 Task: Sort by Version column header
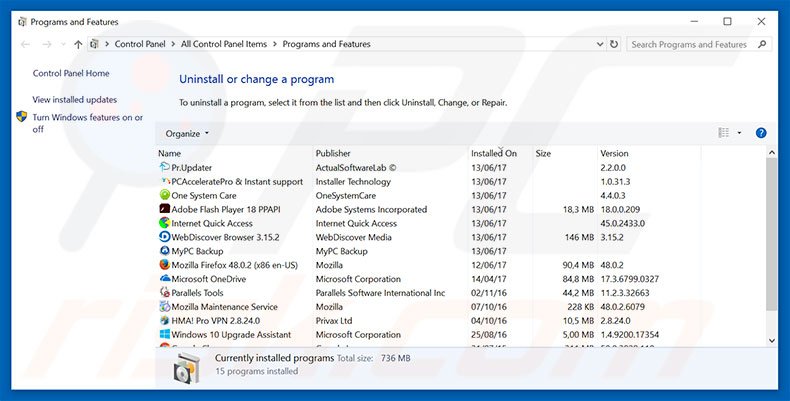point(614,153)
